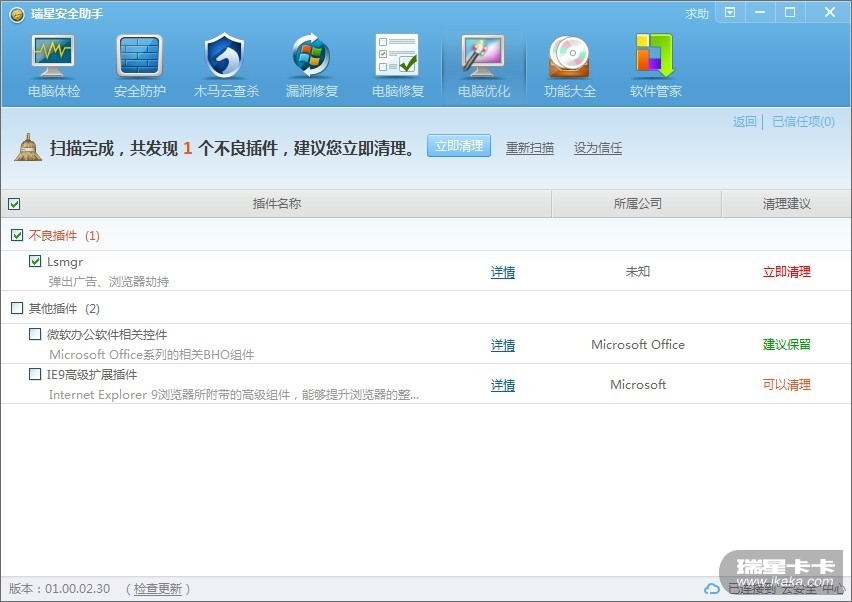Click the 返回 back link
852x602 pixels.
coord(744,122)
